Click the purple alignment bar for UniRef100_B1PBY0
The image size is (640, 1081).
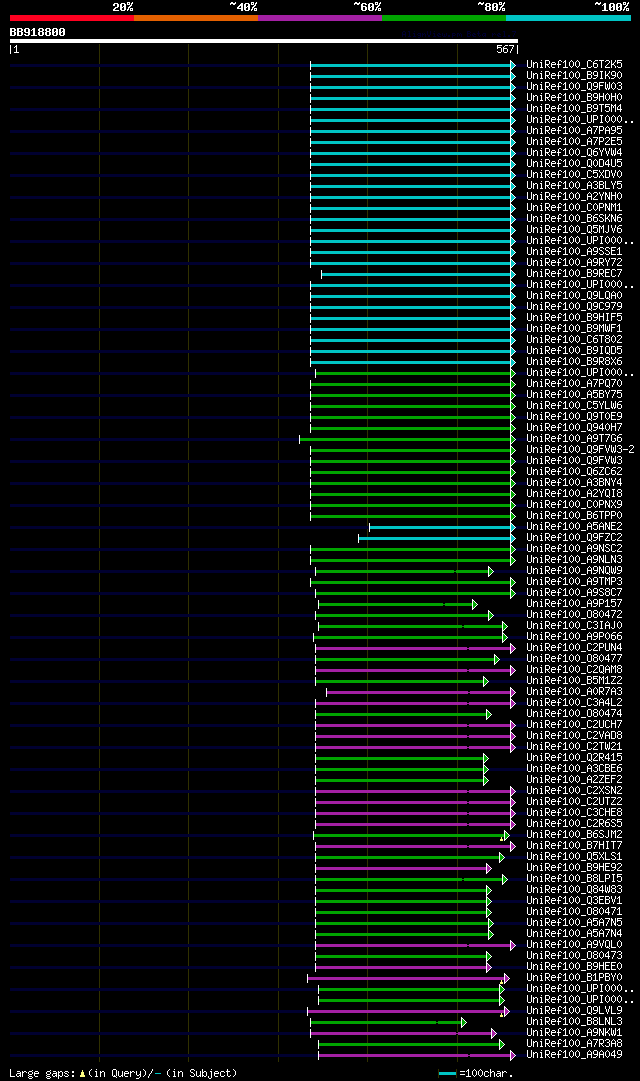tap(408, 979)
